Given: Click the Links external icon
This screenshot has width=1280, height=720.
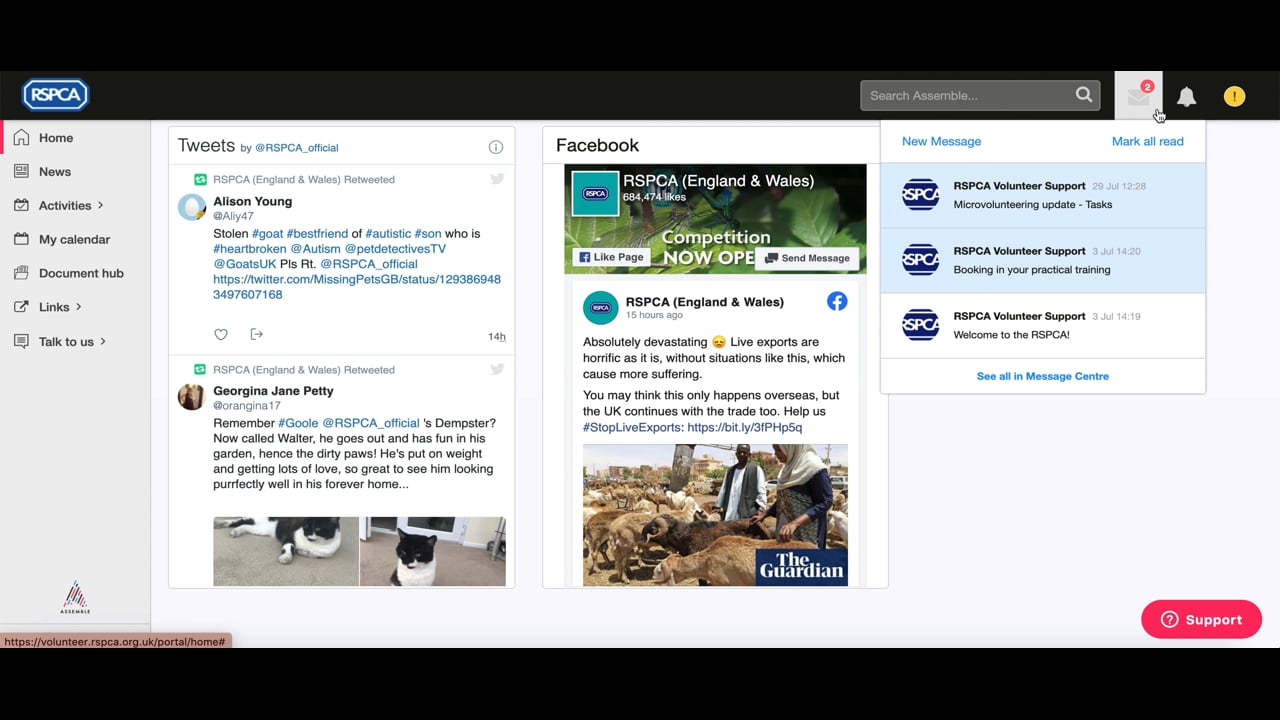Looking at the screenshot, I should (21, 307).
